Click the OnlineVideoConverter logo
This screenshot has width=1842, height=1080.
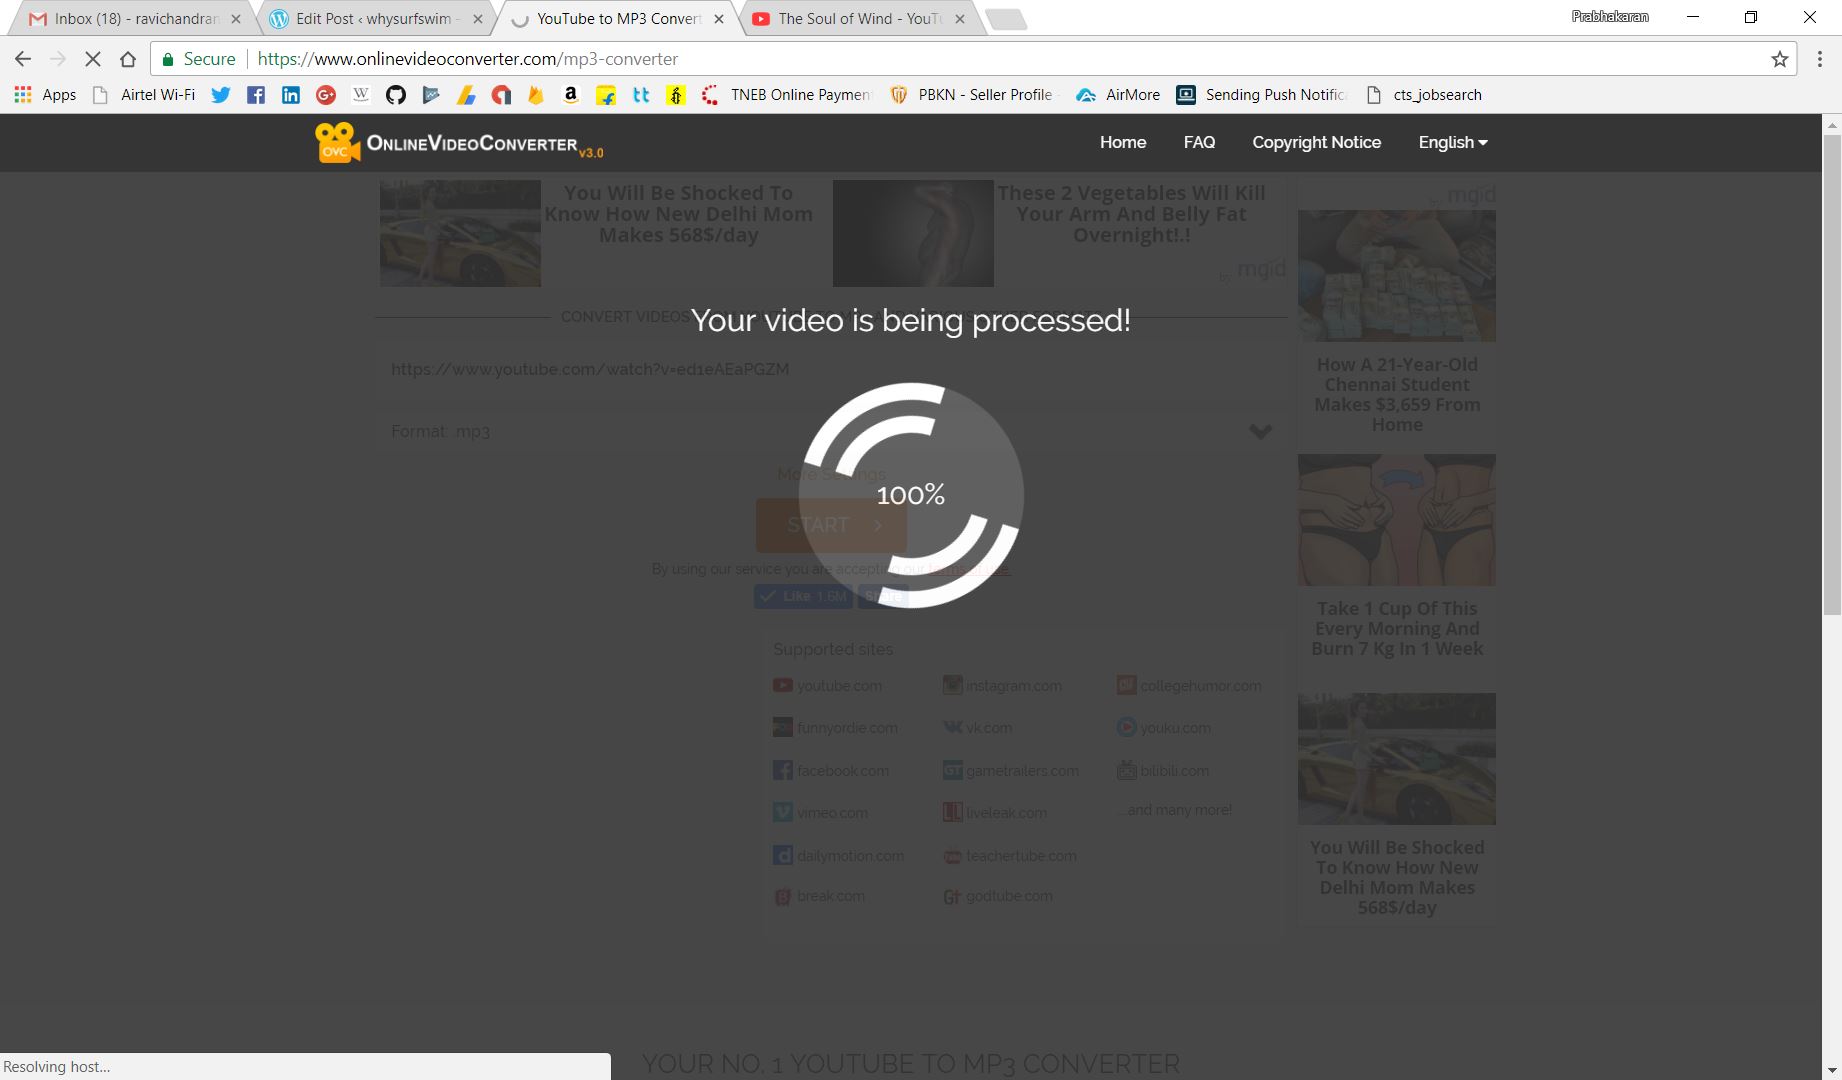click(x=459, y=143)
